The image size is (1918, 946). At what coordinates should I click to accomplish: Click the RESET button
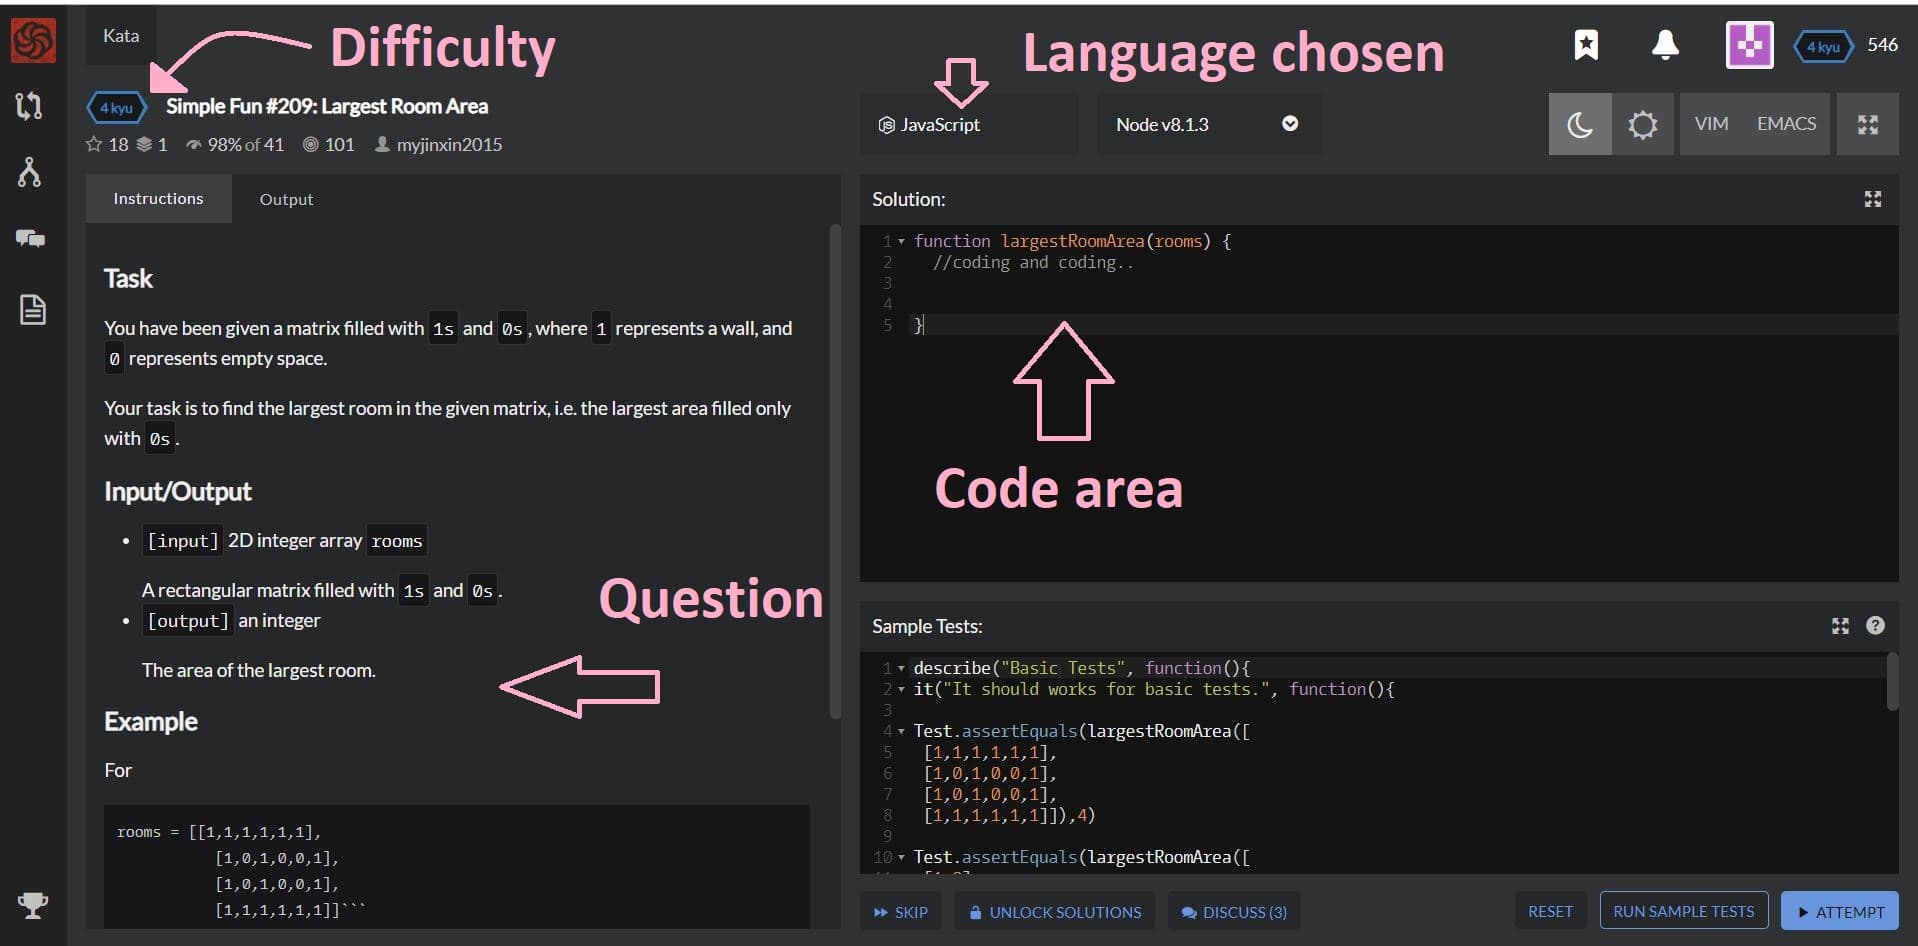coord(1550,911)
